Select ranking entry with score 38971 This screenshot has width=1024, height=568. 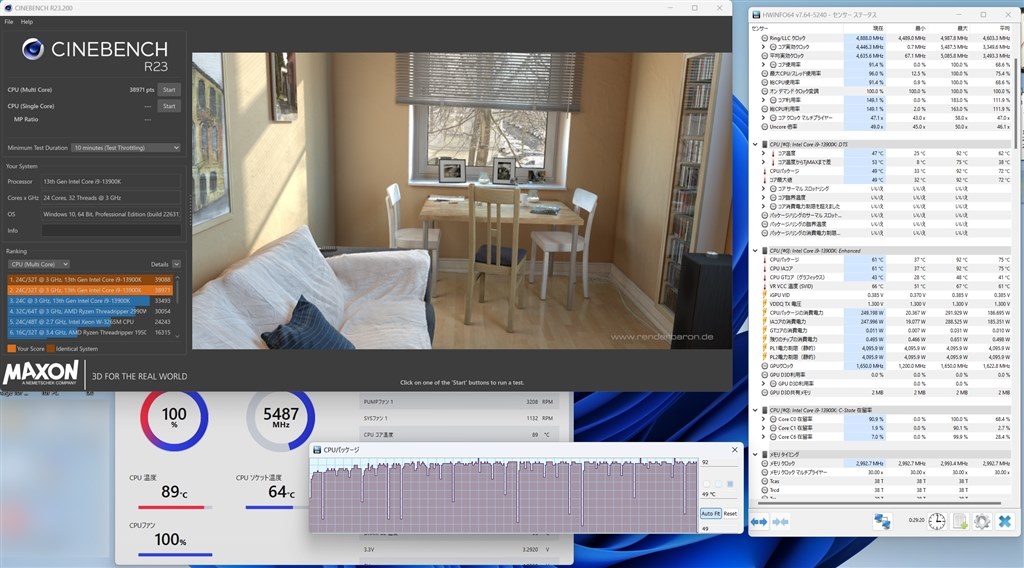coord(90,290)
